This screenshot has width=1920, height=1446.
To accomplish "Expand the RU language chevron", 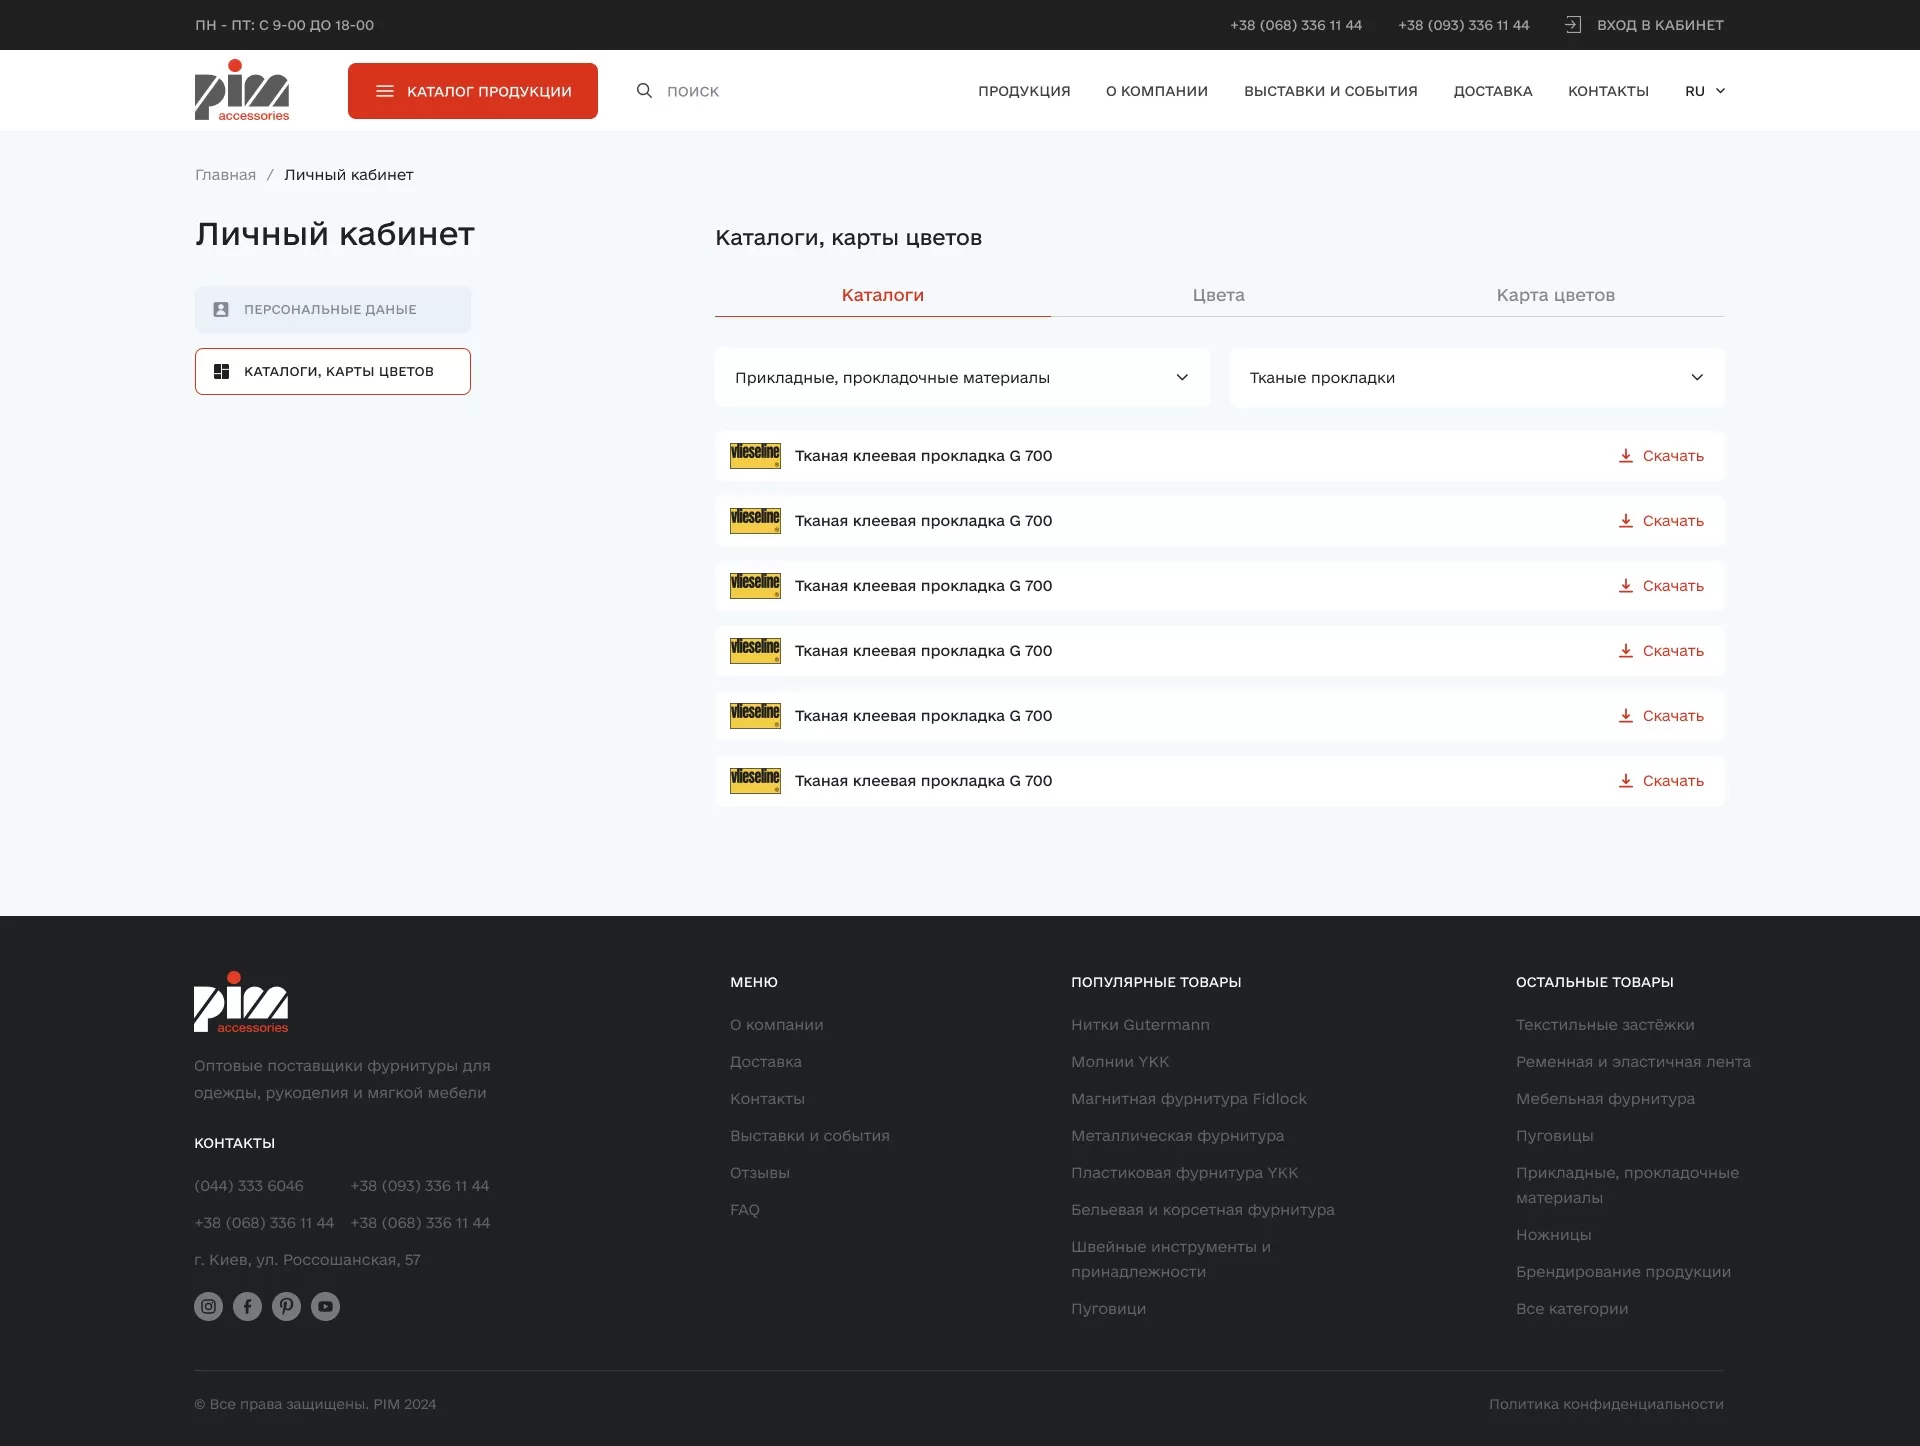I will click(1721, 90).
